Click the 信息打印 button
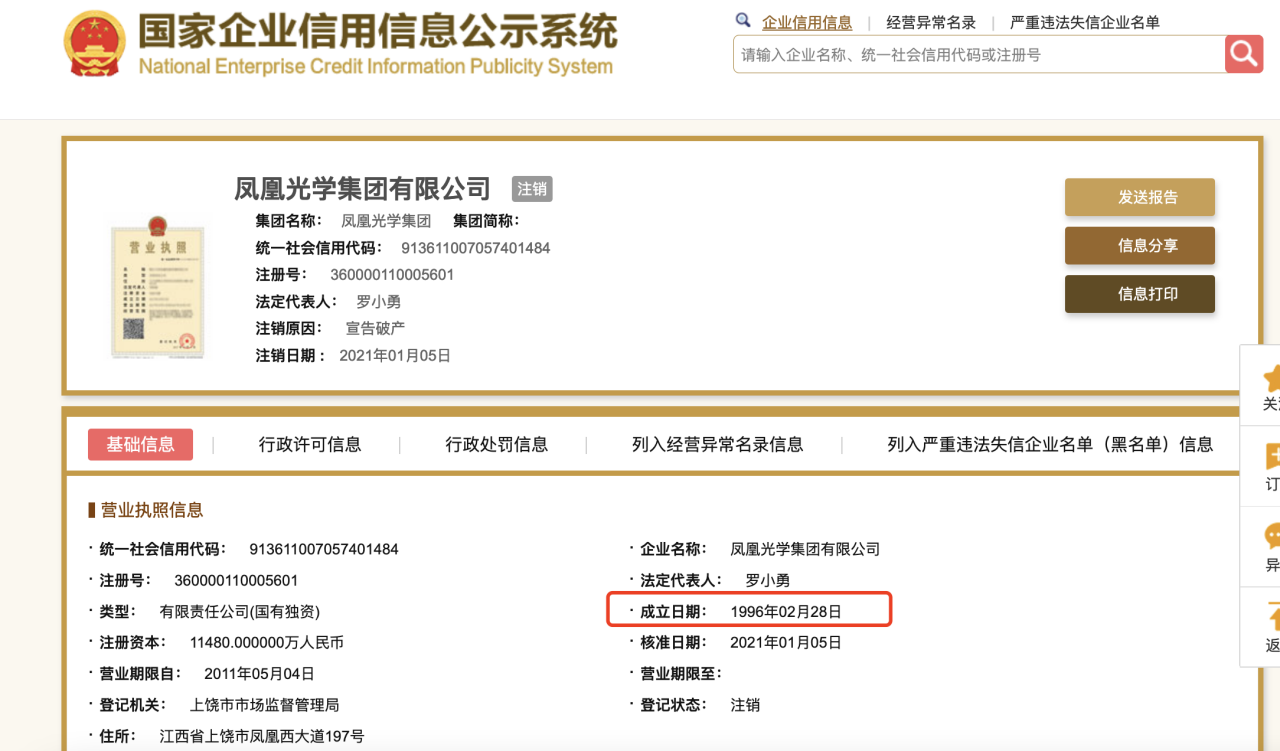Screen dimensions: 1280x751 coord(1139,294)
